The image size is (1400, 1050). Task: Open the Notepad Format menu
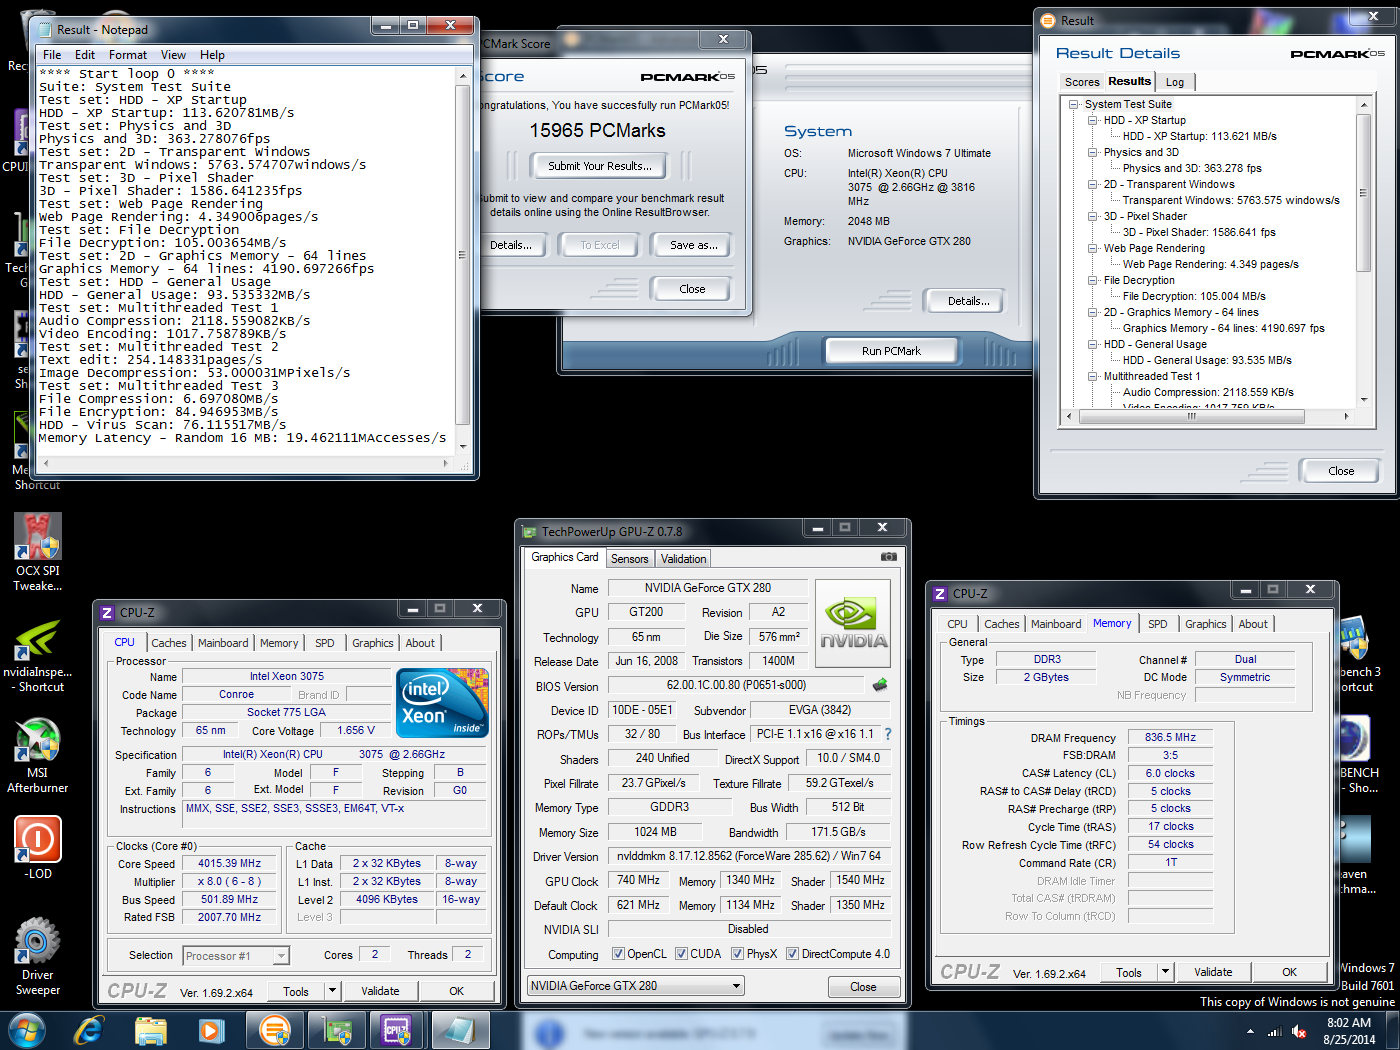128,55
